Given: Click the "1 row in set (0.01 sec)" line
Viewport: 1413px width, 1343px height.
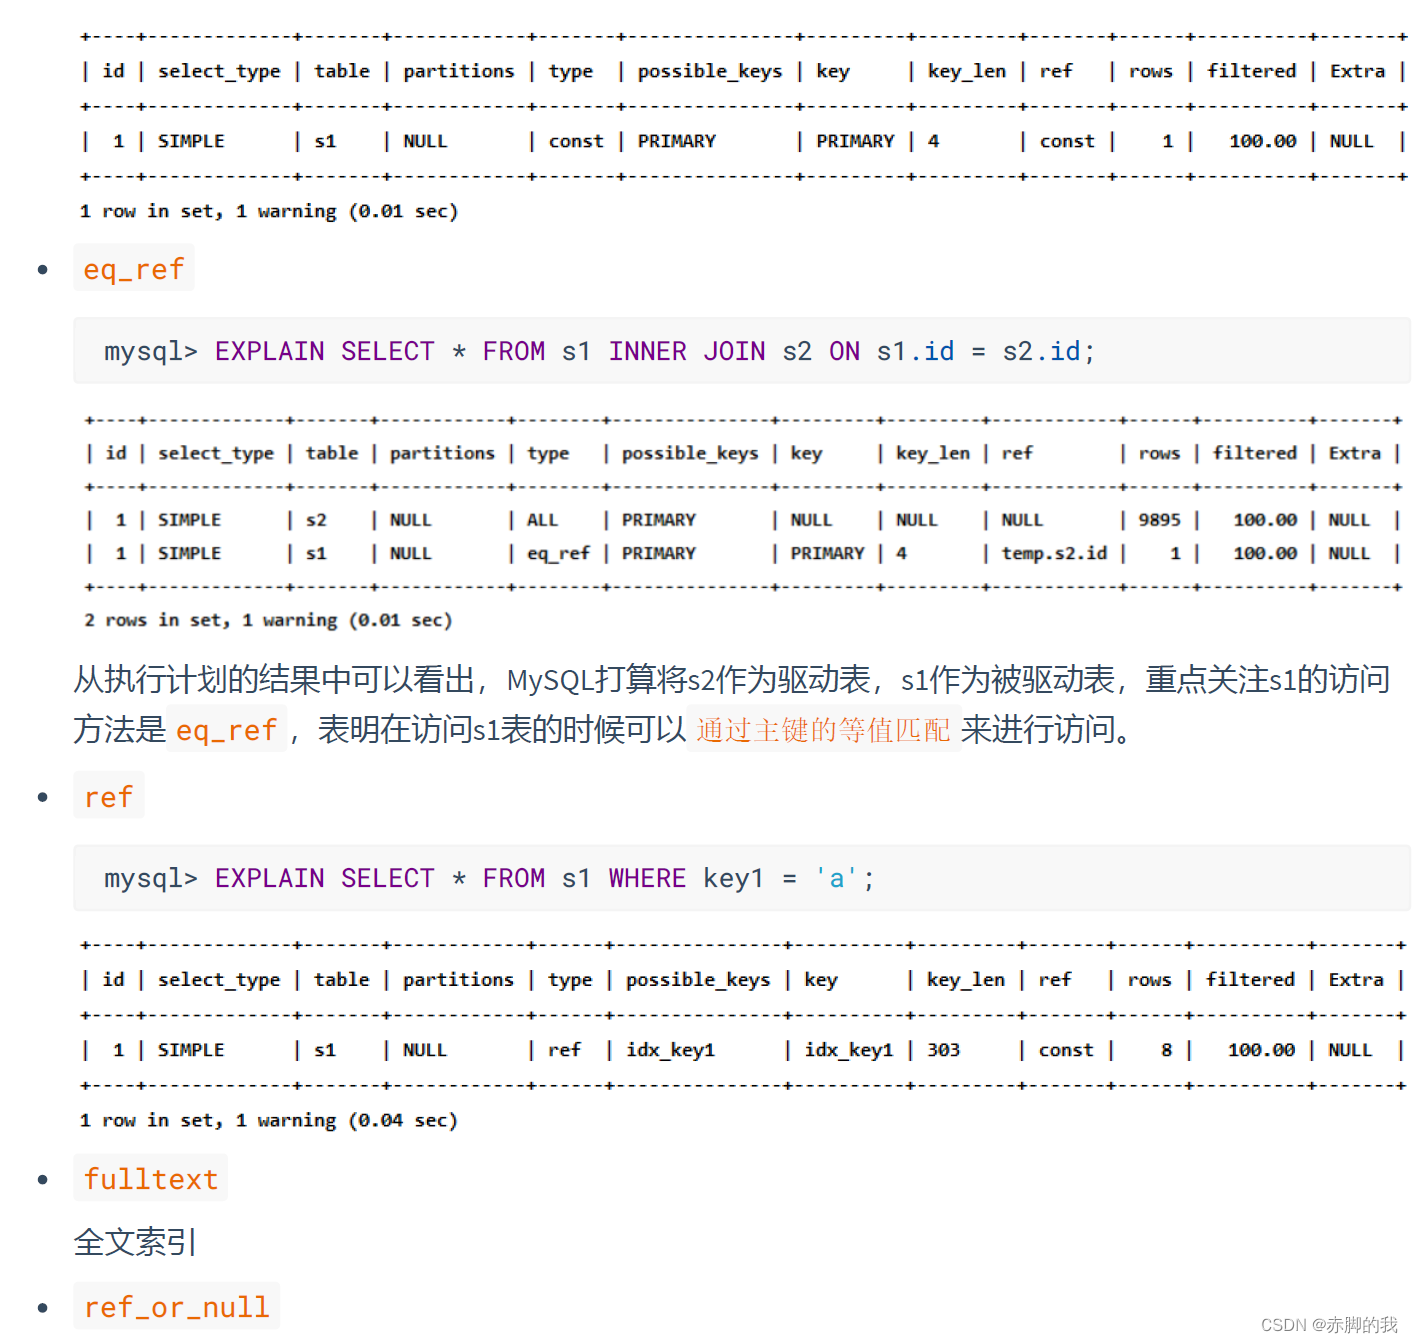Looking at the screenshot, I should pyautogui.click(x=269, y=211).
